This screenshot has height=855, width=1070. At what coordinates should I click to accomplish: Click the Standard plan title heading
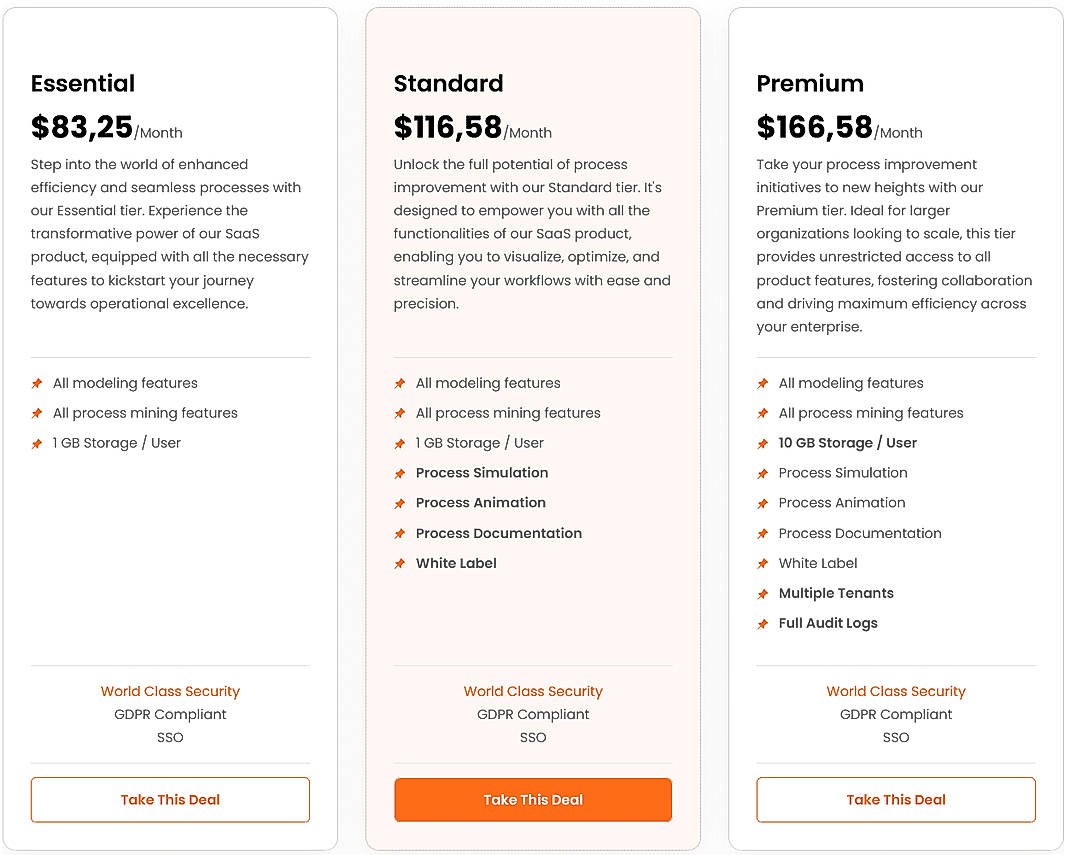click(x=448, y=84)
